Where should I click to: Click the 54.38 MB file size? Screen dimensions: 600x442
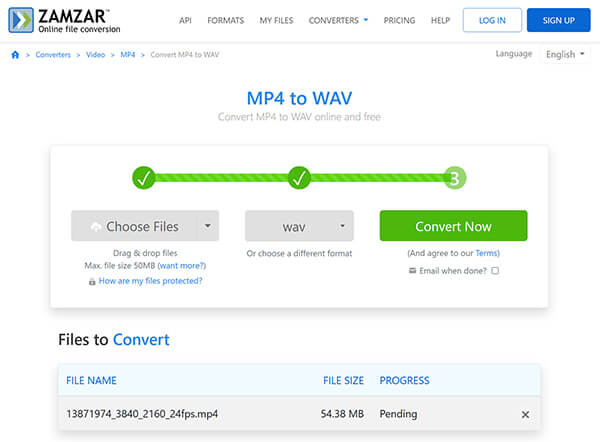pos(342,414)
